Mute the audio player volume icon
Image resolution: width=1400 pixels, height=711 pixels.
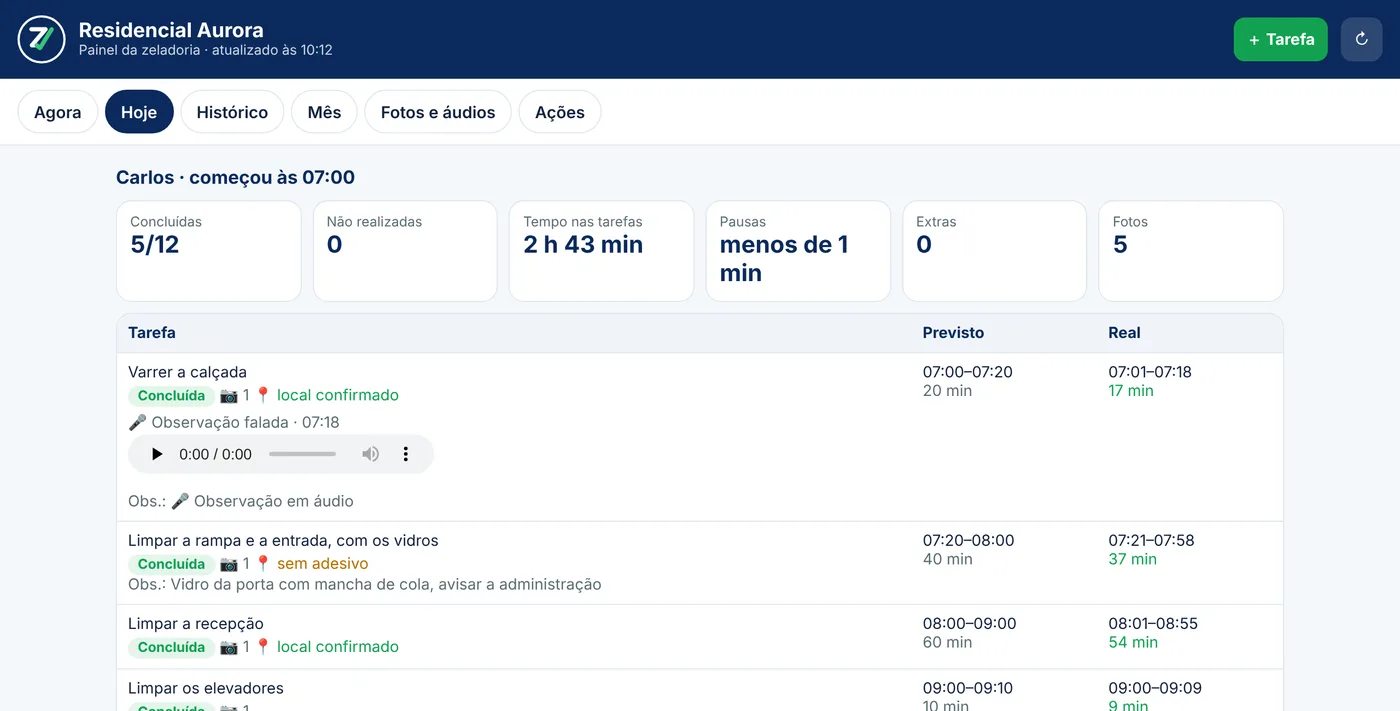pos(371,454)
